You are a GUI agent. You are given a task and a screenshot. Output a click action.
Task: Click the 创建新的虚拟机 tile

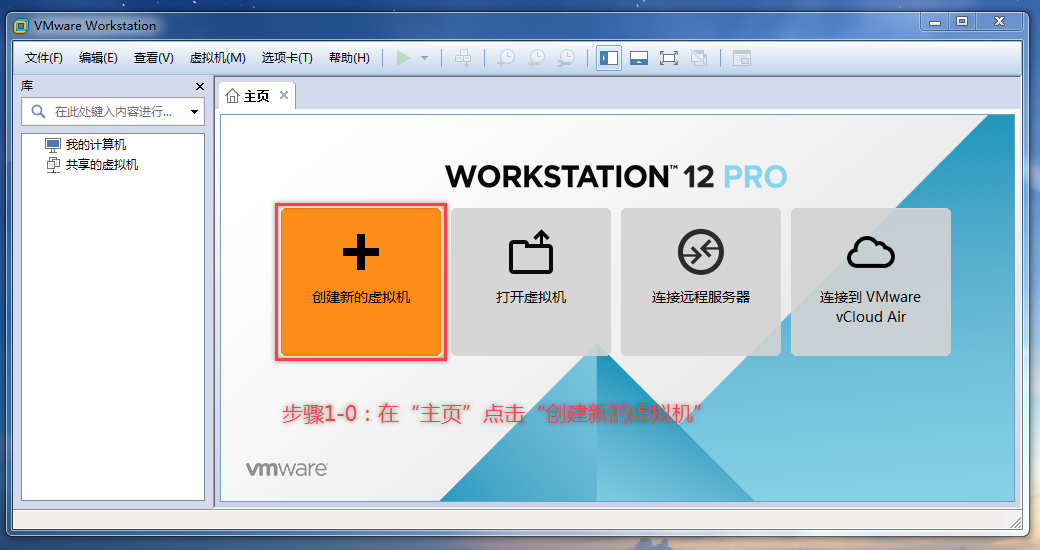pos(361,282)
